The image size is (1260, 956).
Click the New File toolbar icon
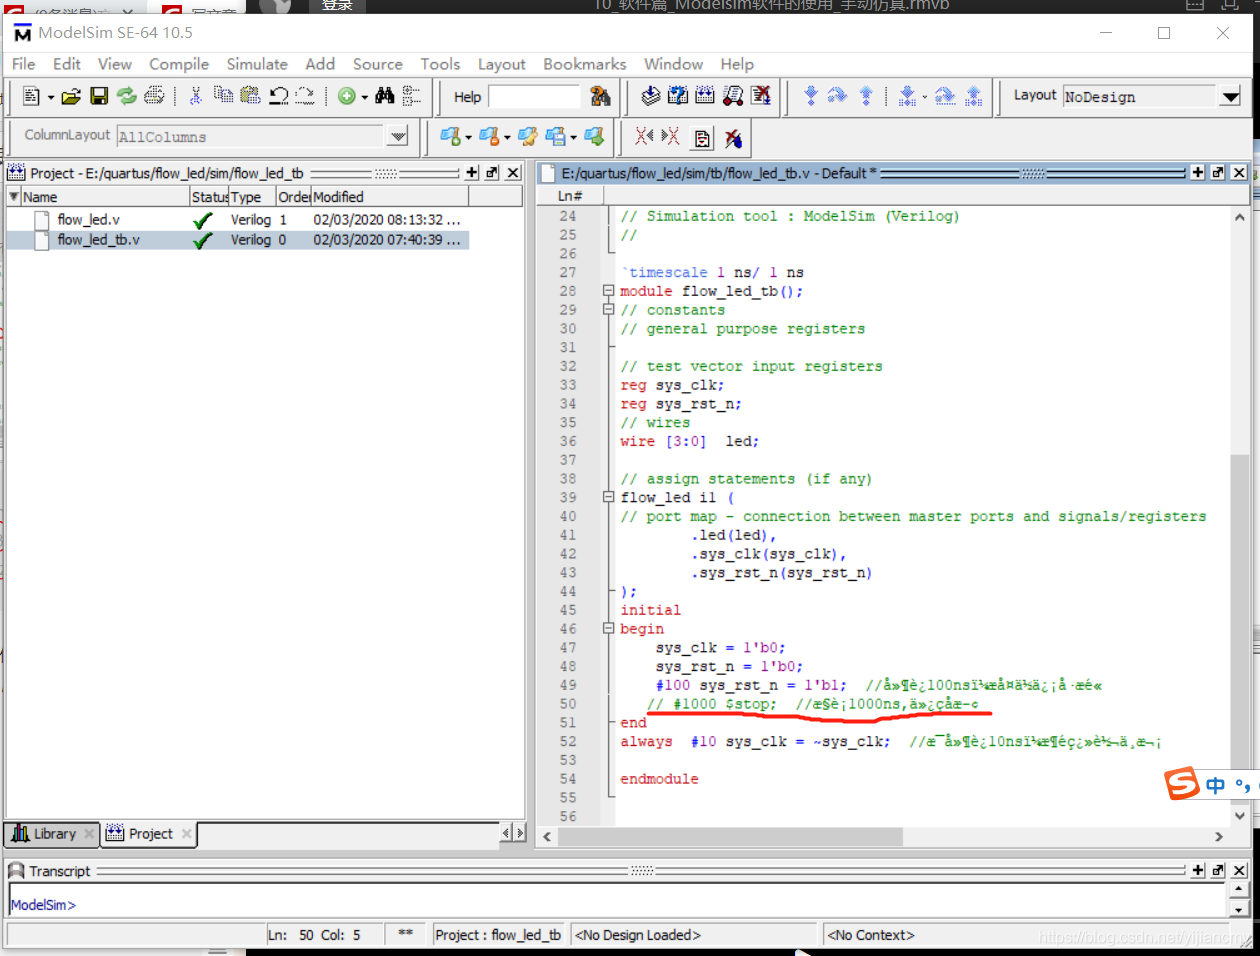pyautogui.click(x=31, y=96)
